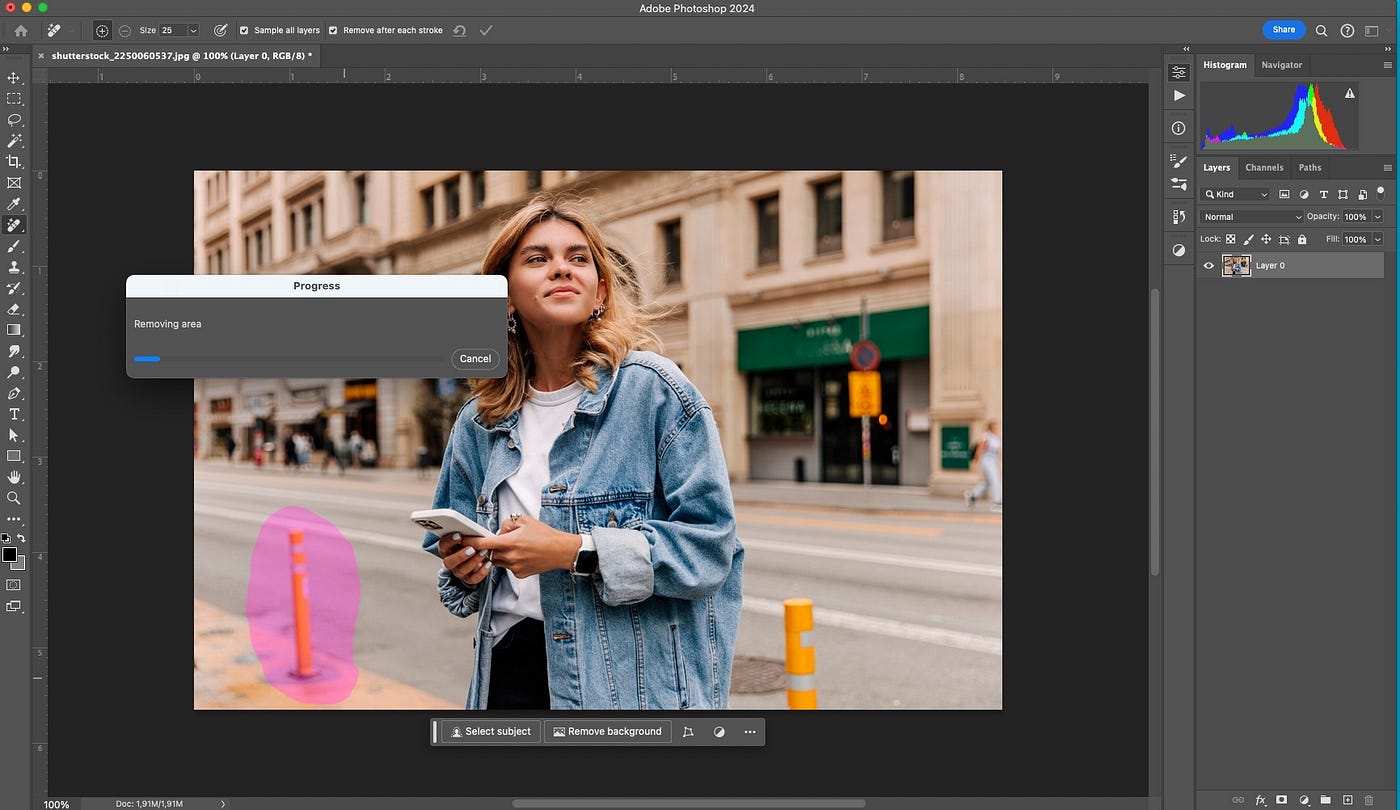Switch to the Channels tab
Screen dimensions: 1400x810
(x=1264, y=168)
